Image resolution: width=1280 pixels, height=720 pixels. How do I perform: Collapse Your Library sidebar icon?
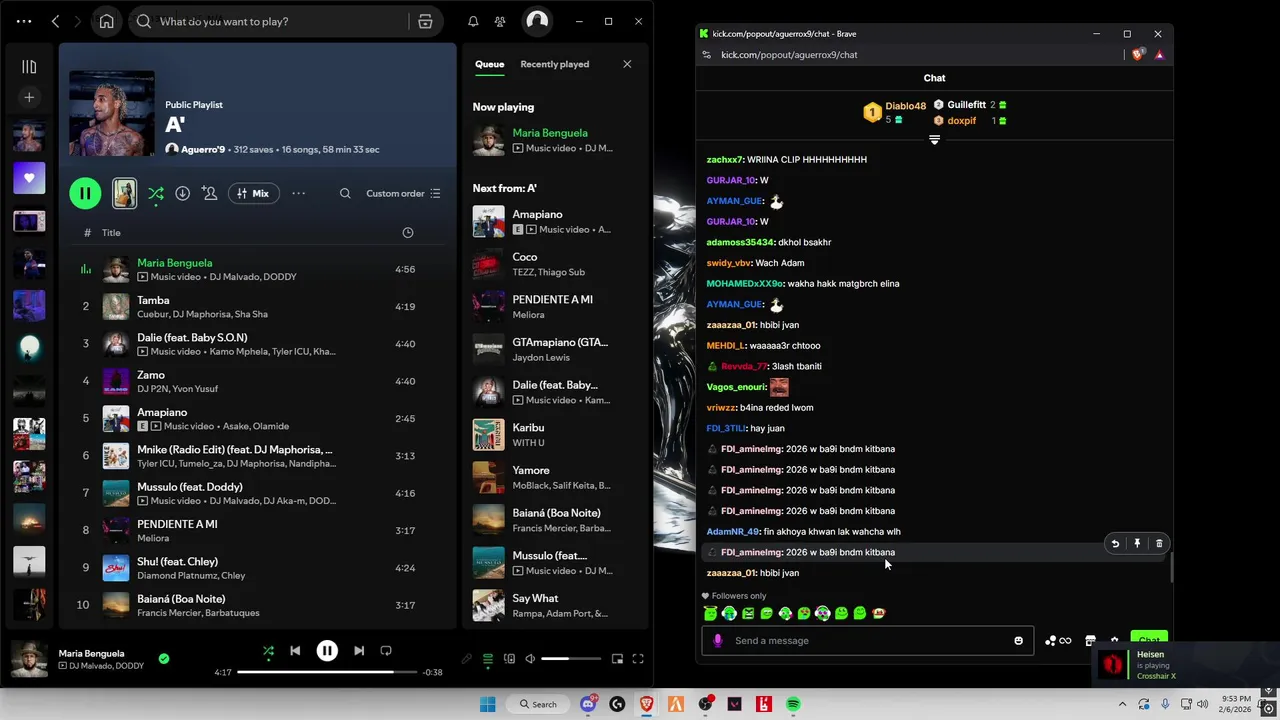(x=29, y=66)
